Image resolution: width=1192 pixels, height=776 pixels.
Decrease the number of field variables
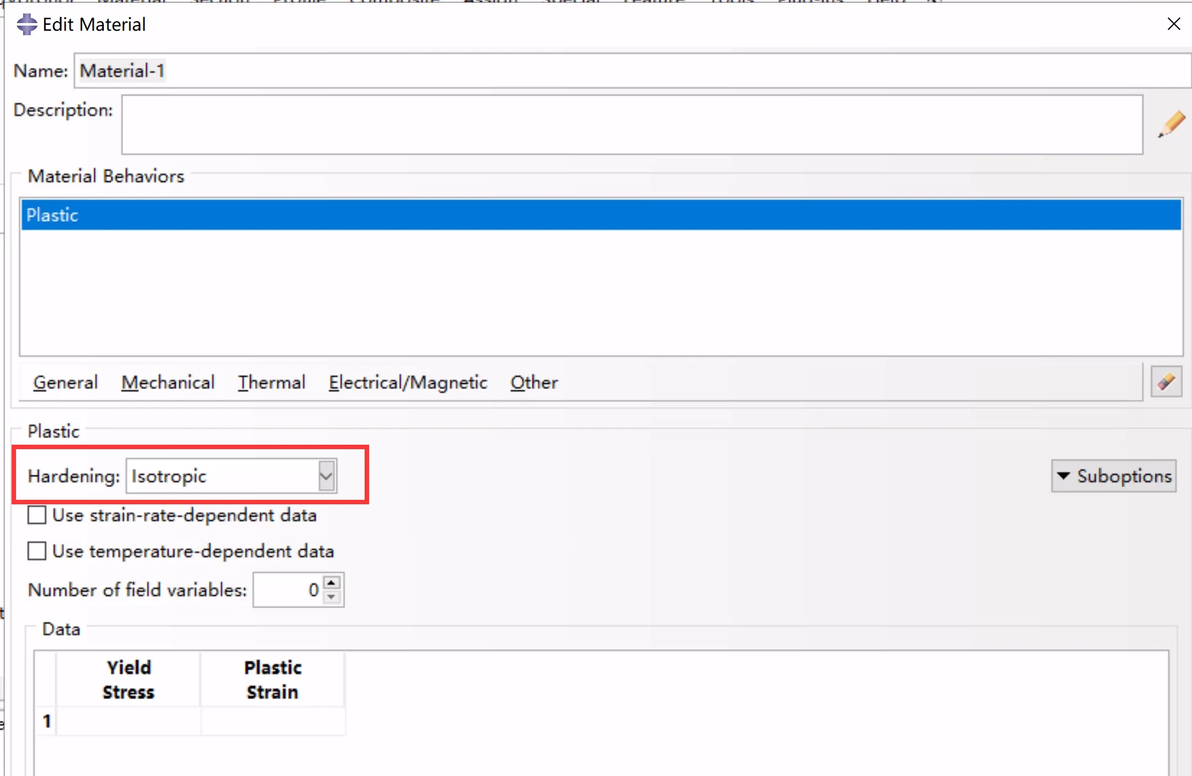pyautogui.click(x=332, y=597)
